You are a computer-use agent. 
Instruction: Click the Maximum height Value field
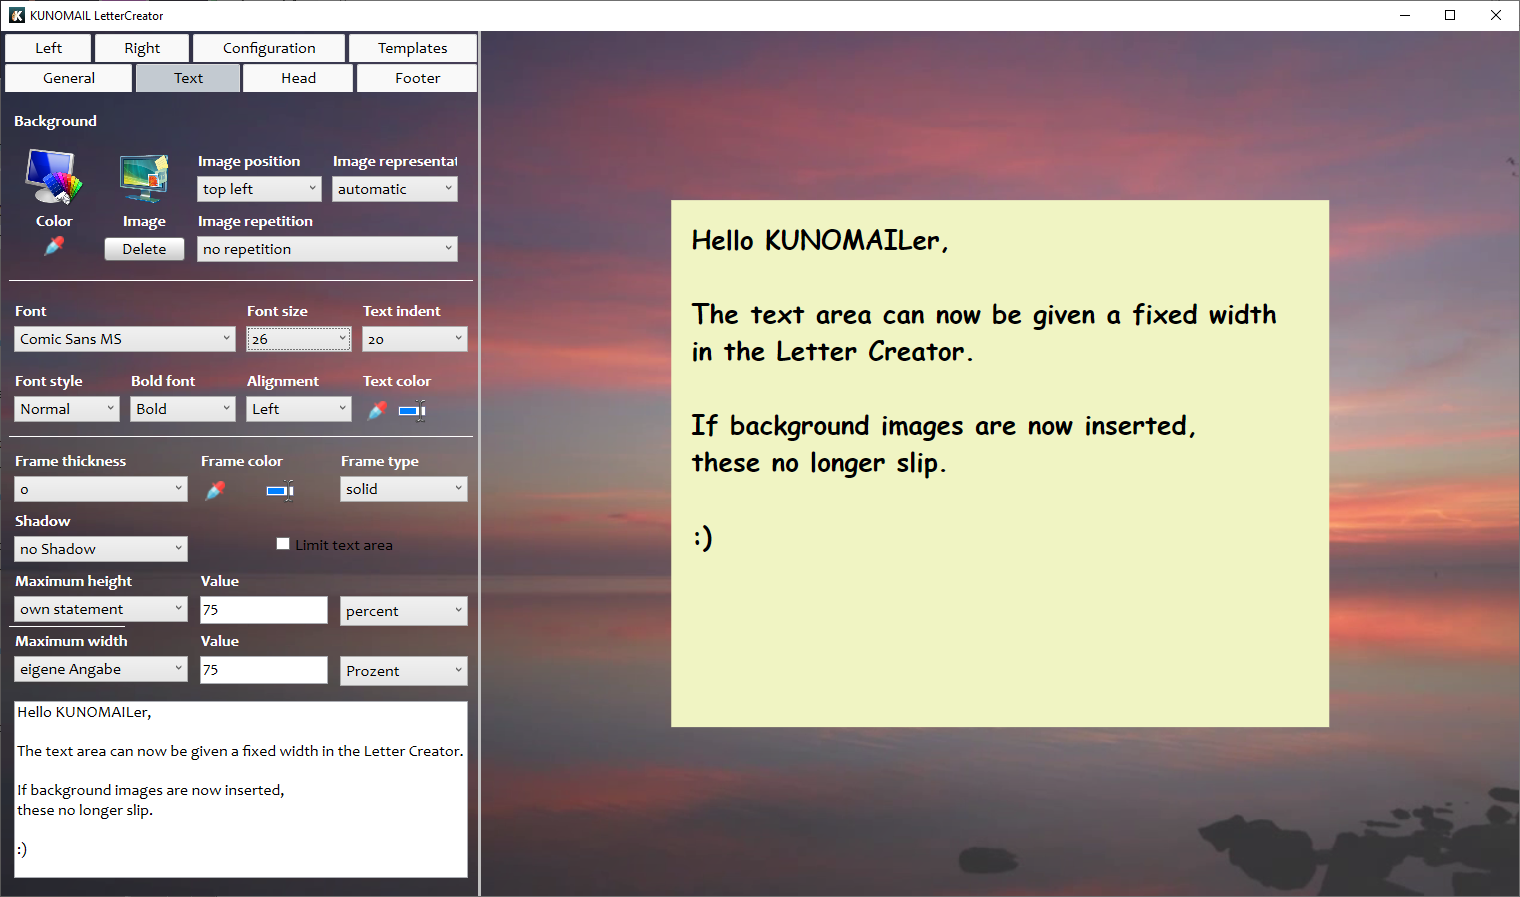[264, 610]
